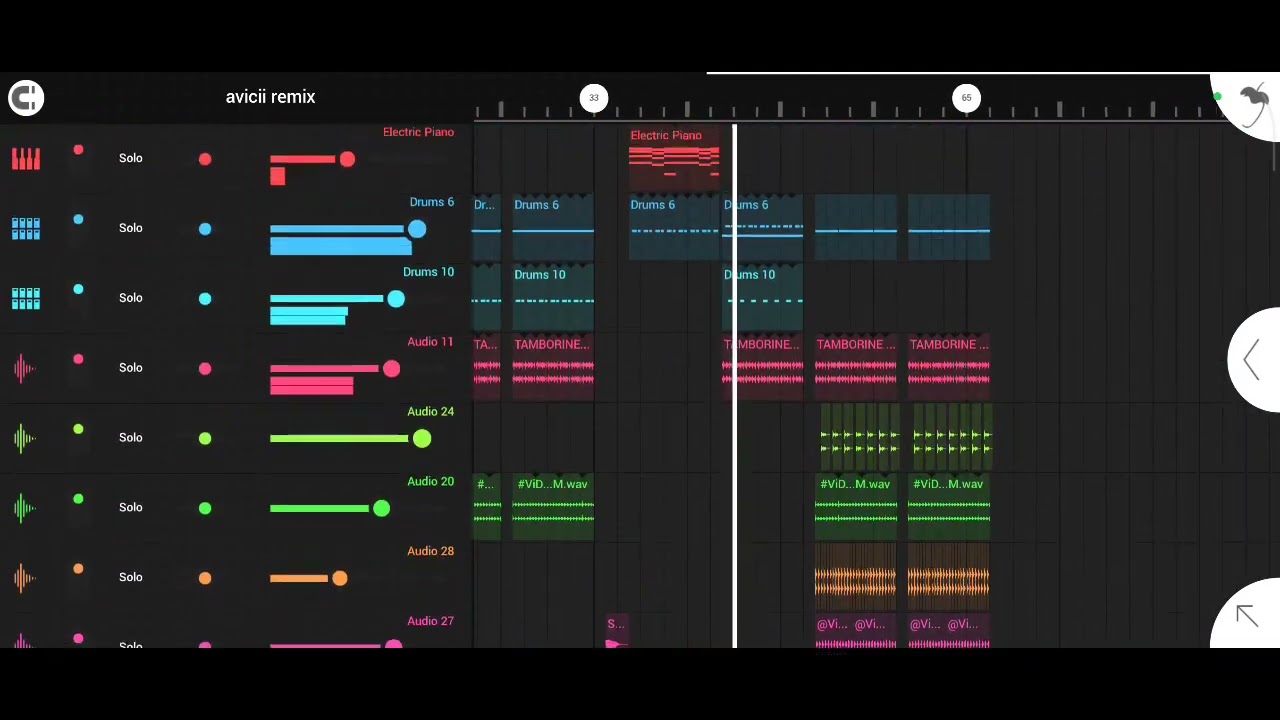Open the Drums 10 step sequencer icon

tap(26, 298)
